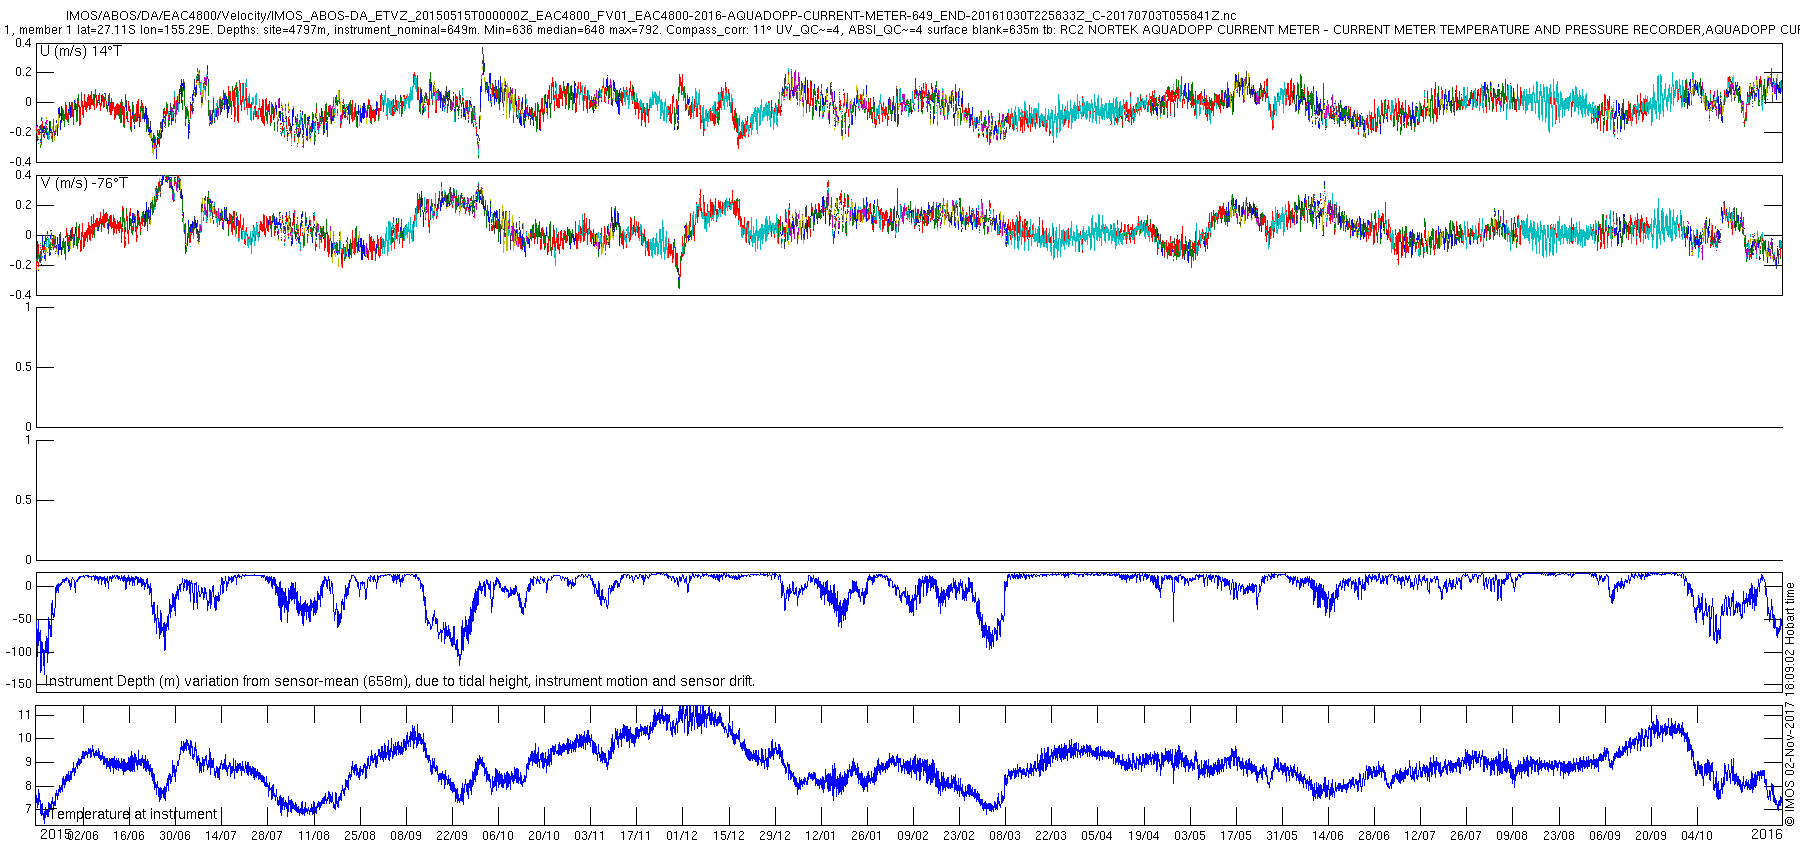Select the '22/09' date tick
The height and width of the screenshot is (850, 1800).
pyautogui.click(x=452, y=836)
